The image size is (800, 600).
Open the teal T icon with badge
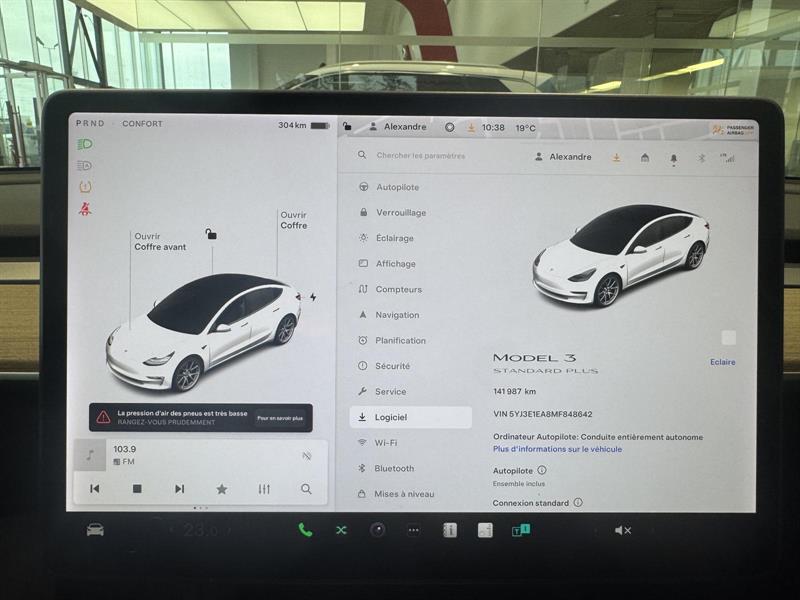click(x=521, y=530)
